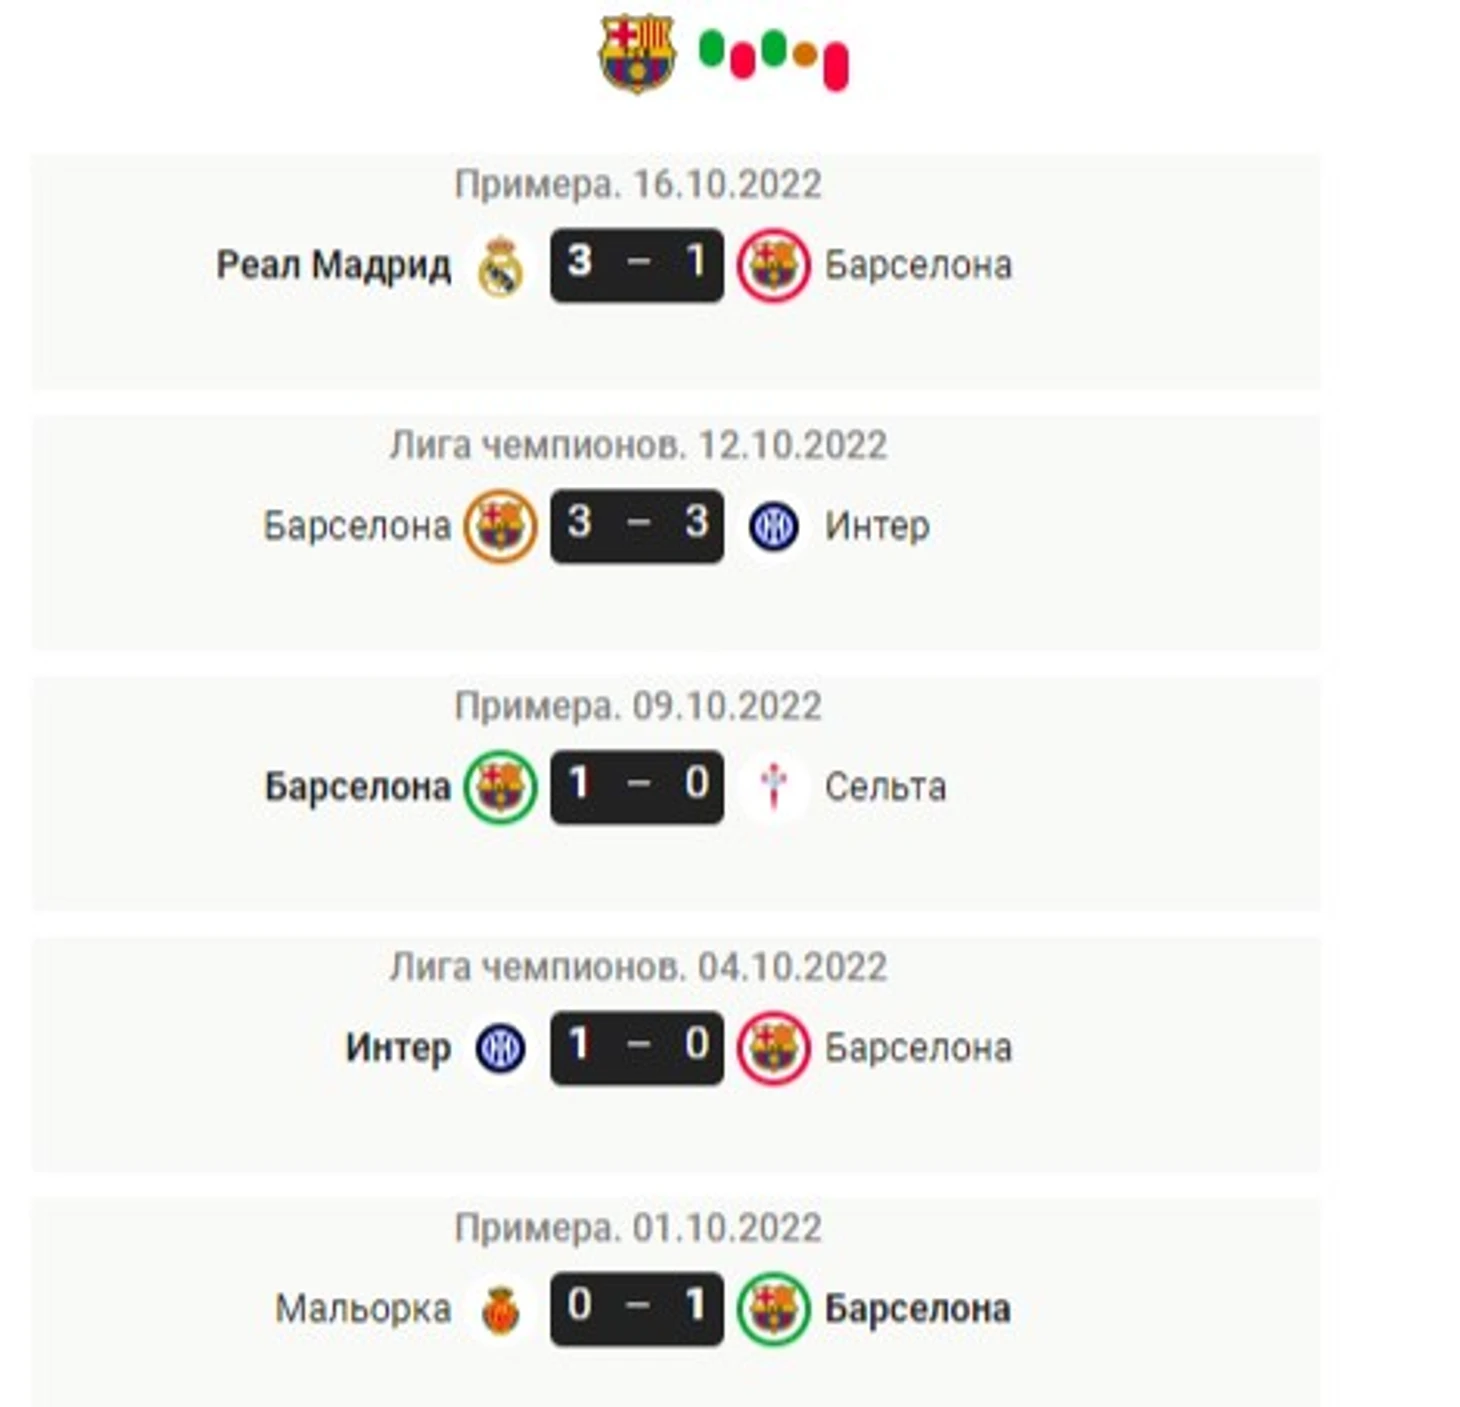
Task: Click the Лига чемпионов. 04.10.2022 header
Action: point(638,967)
